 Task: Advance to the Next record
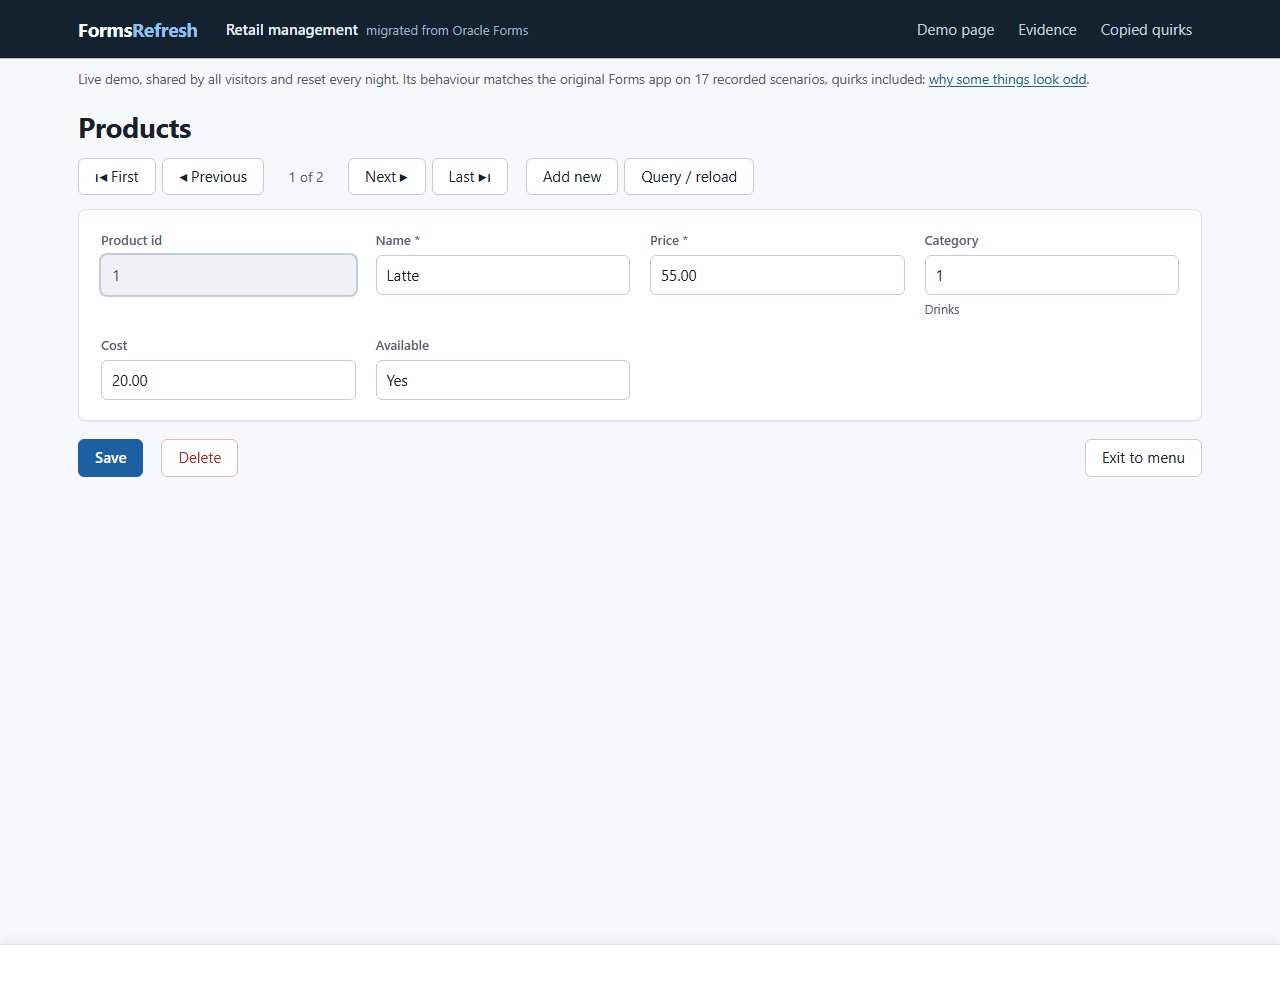coord(387,177)
